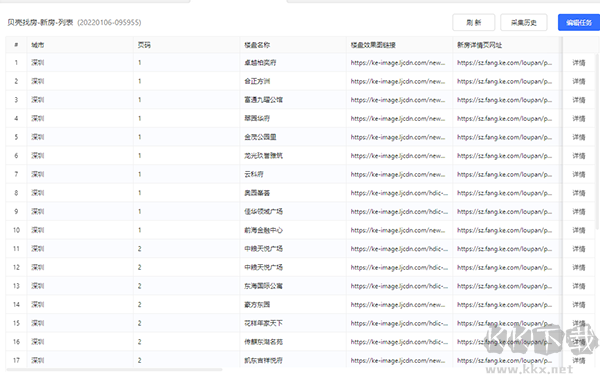
Task: Click the blue 编辑任务 button
Action: [579, 23]
